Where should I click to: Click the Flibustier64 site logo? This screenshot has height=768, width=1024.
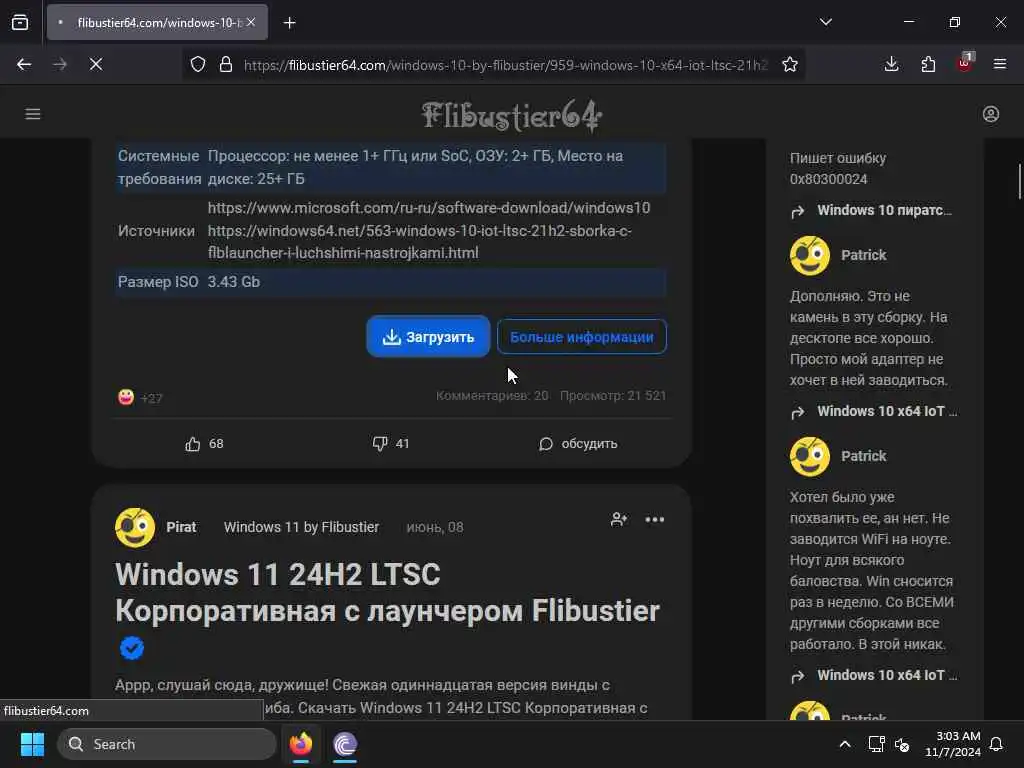click(511, 116)
